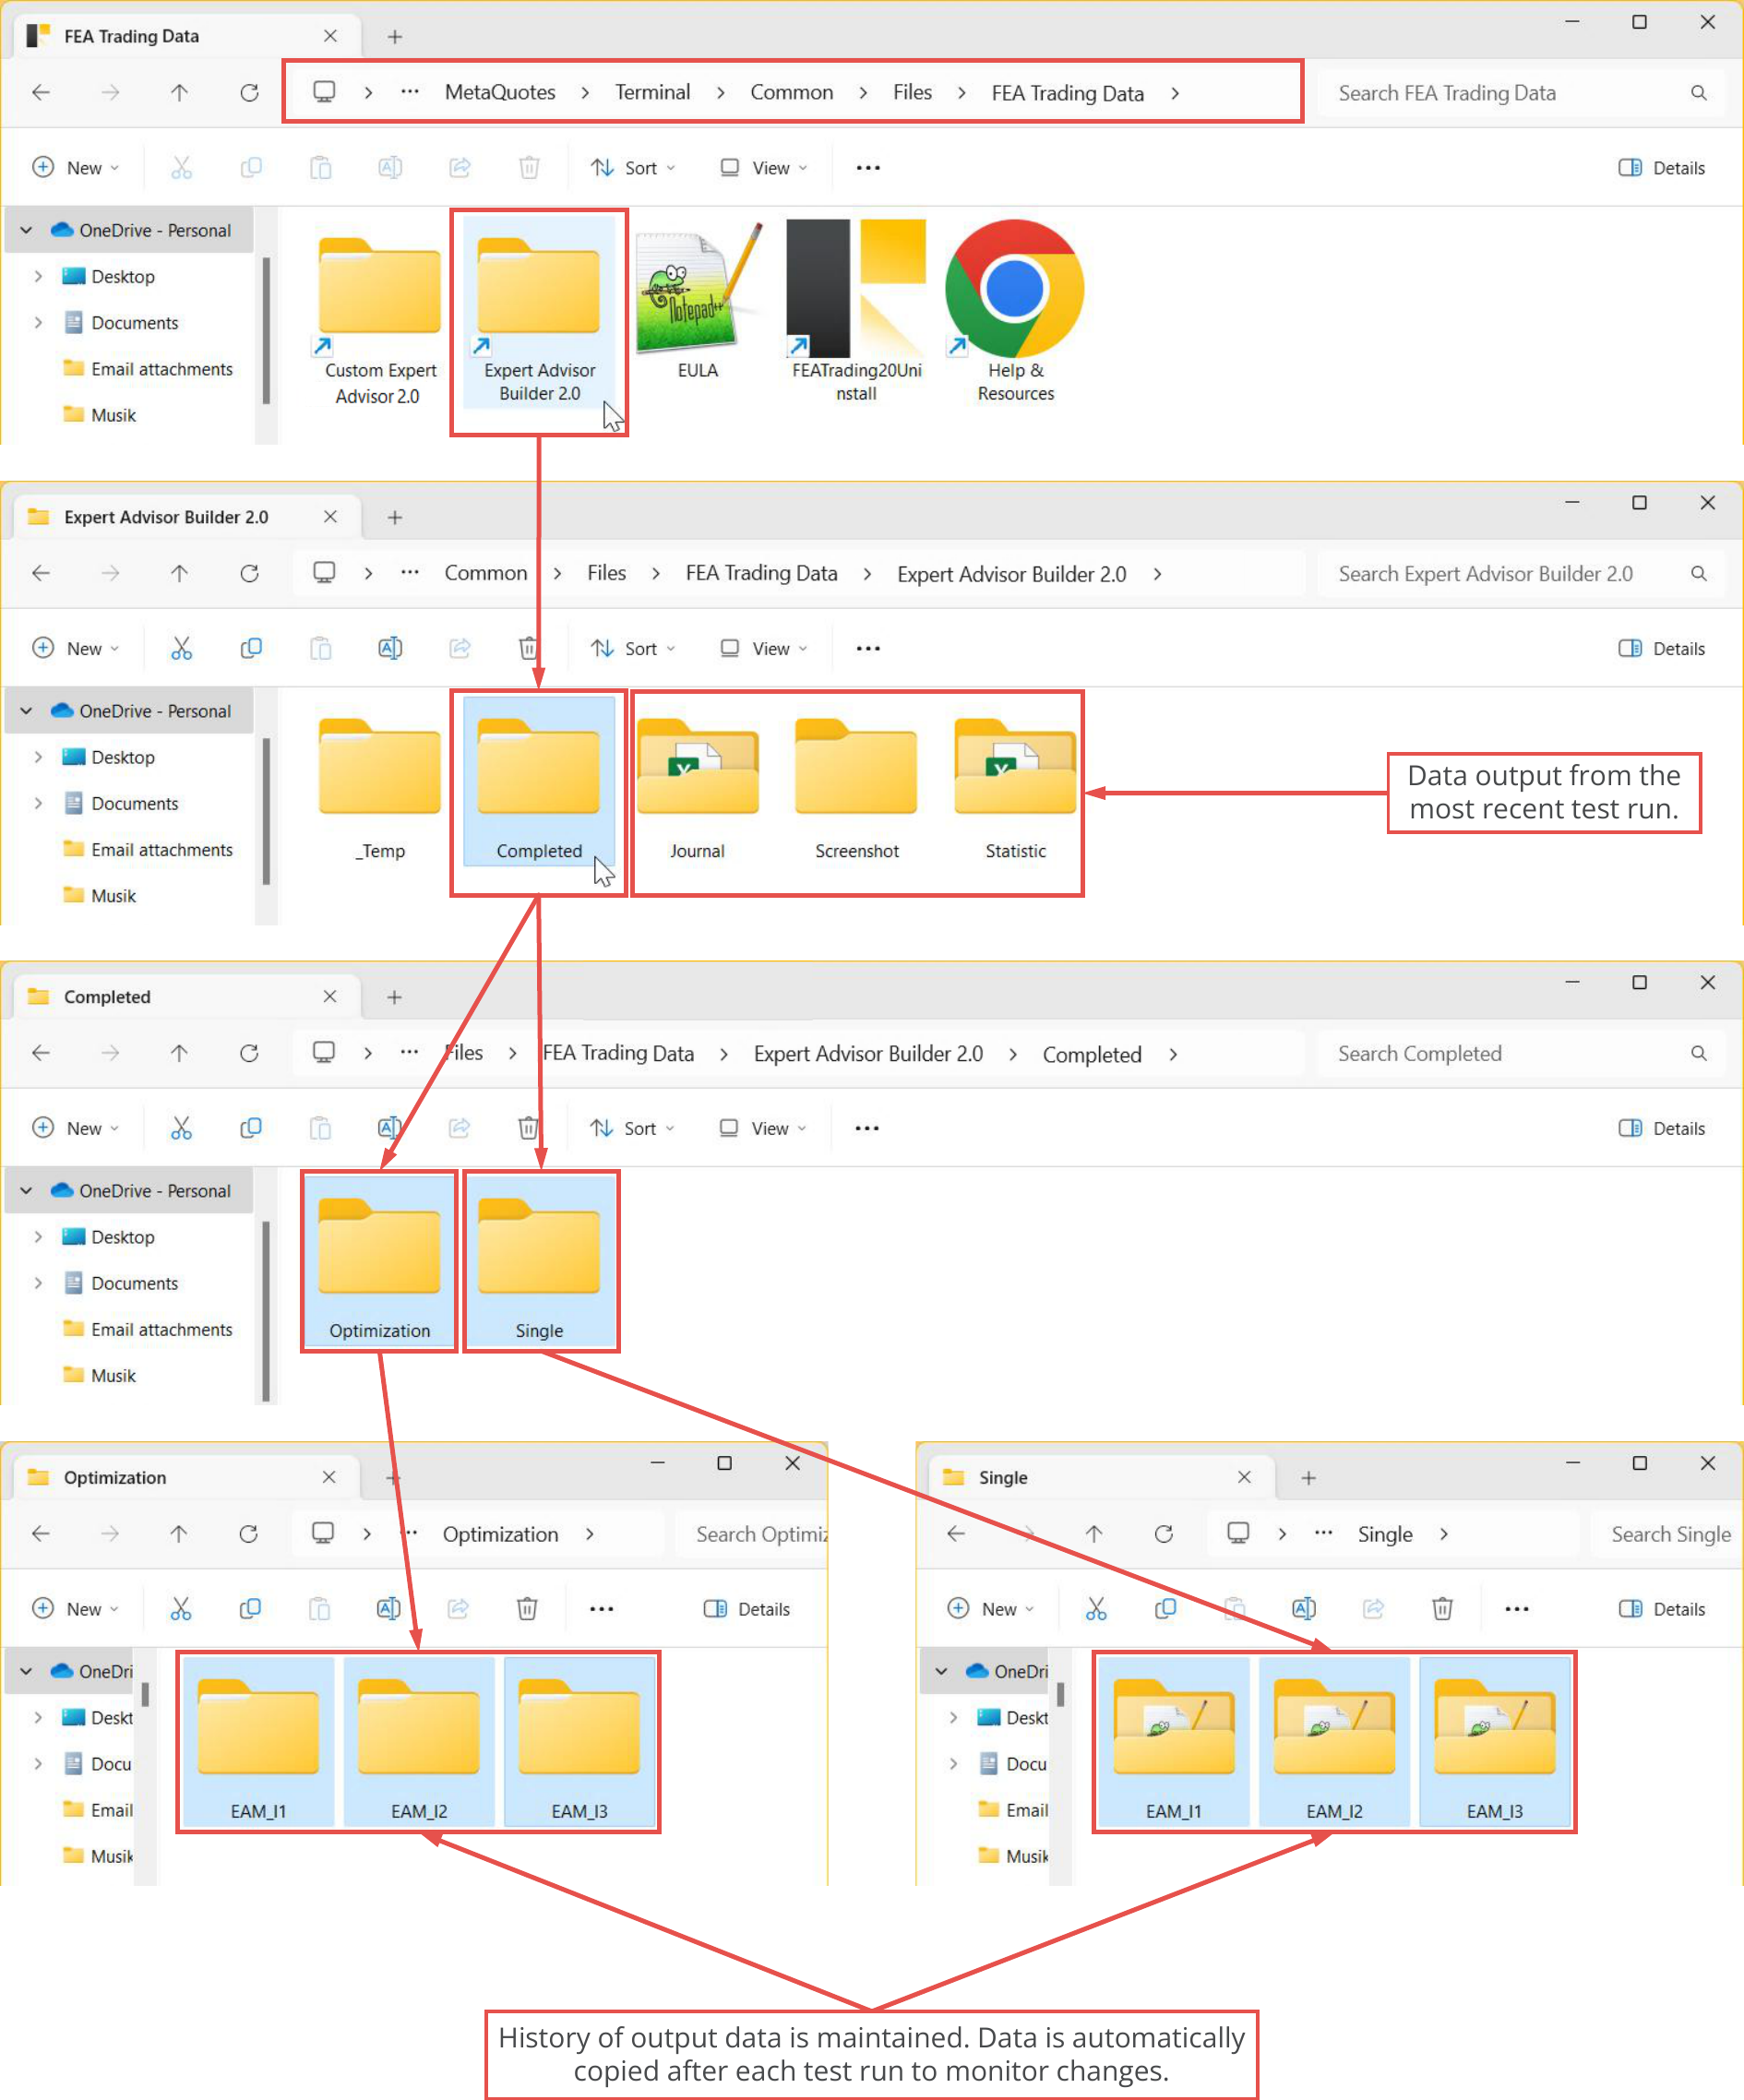Viewport: 1744px width, 2100px height.
Task: Toggle Details pane in Completed window
Action: pyautogui.click(x=1661, y=1128)
